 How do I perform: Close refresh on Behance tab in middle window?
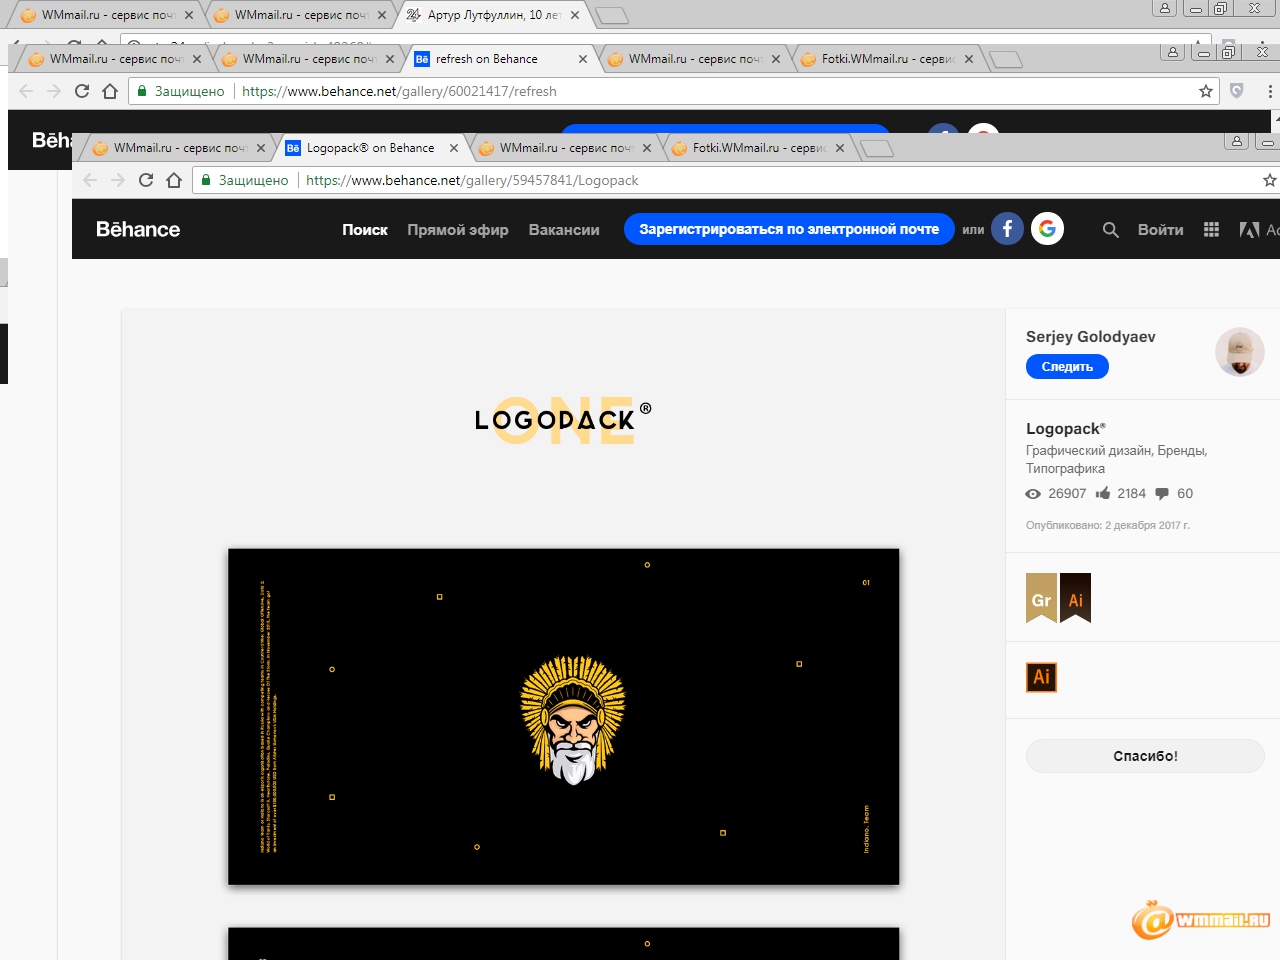click(583, 59)
